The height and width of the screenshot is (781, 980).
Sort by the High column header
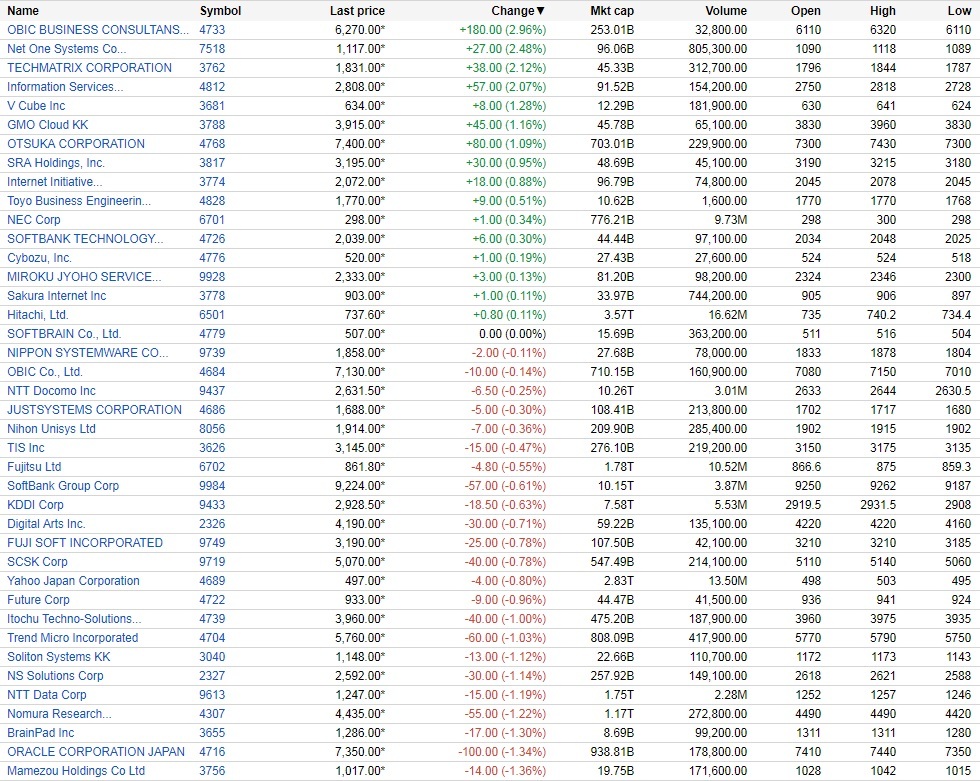(882, 11)
